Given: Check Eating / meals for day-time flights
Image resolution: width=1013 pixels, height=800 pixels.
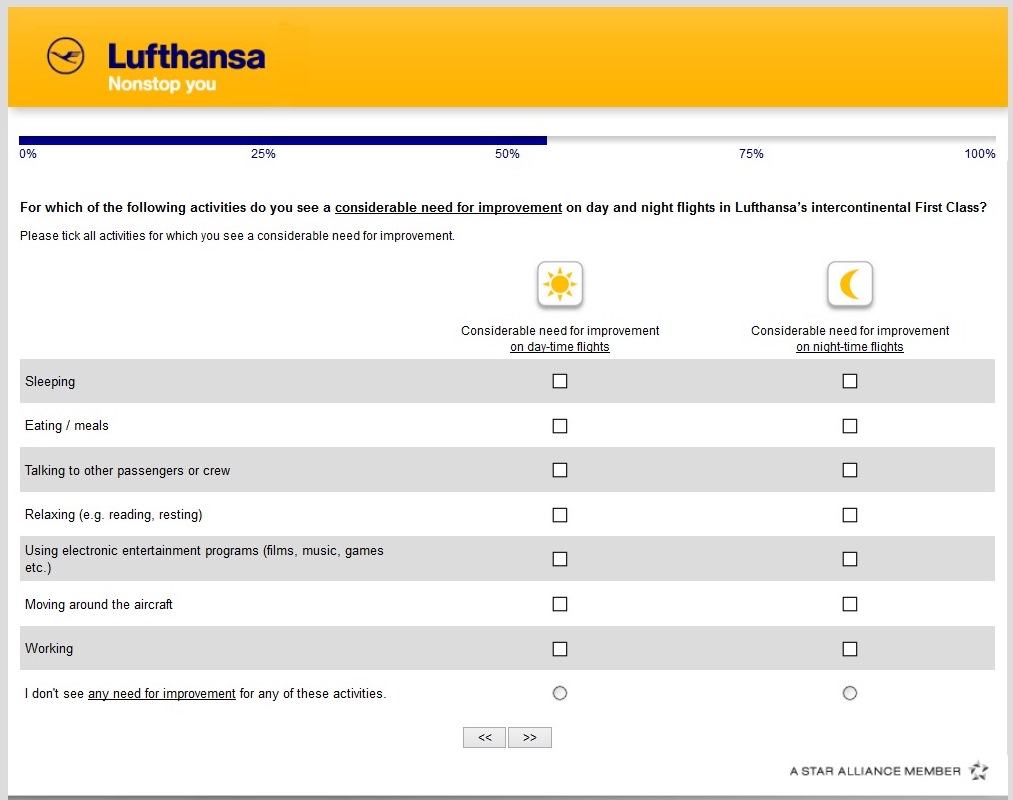Looking at the screenshot, I should click(x=560, y=426).
